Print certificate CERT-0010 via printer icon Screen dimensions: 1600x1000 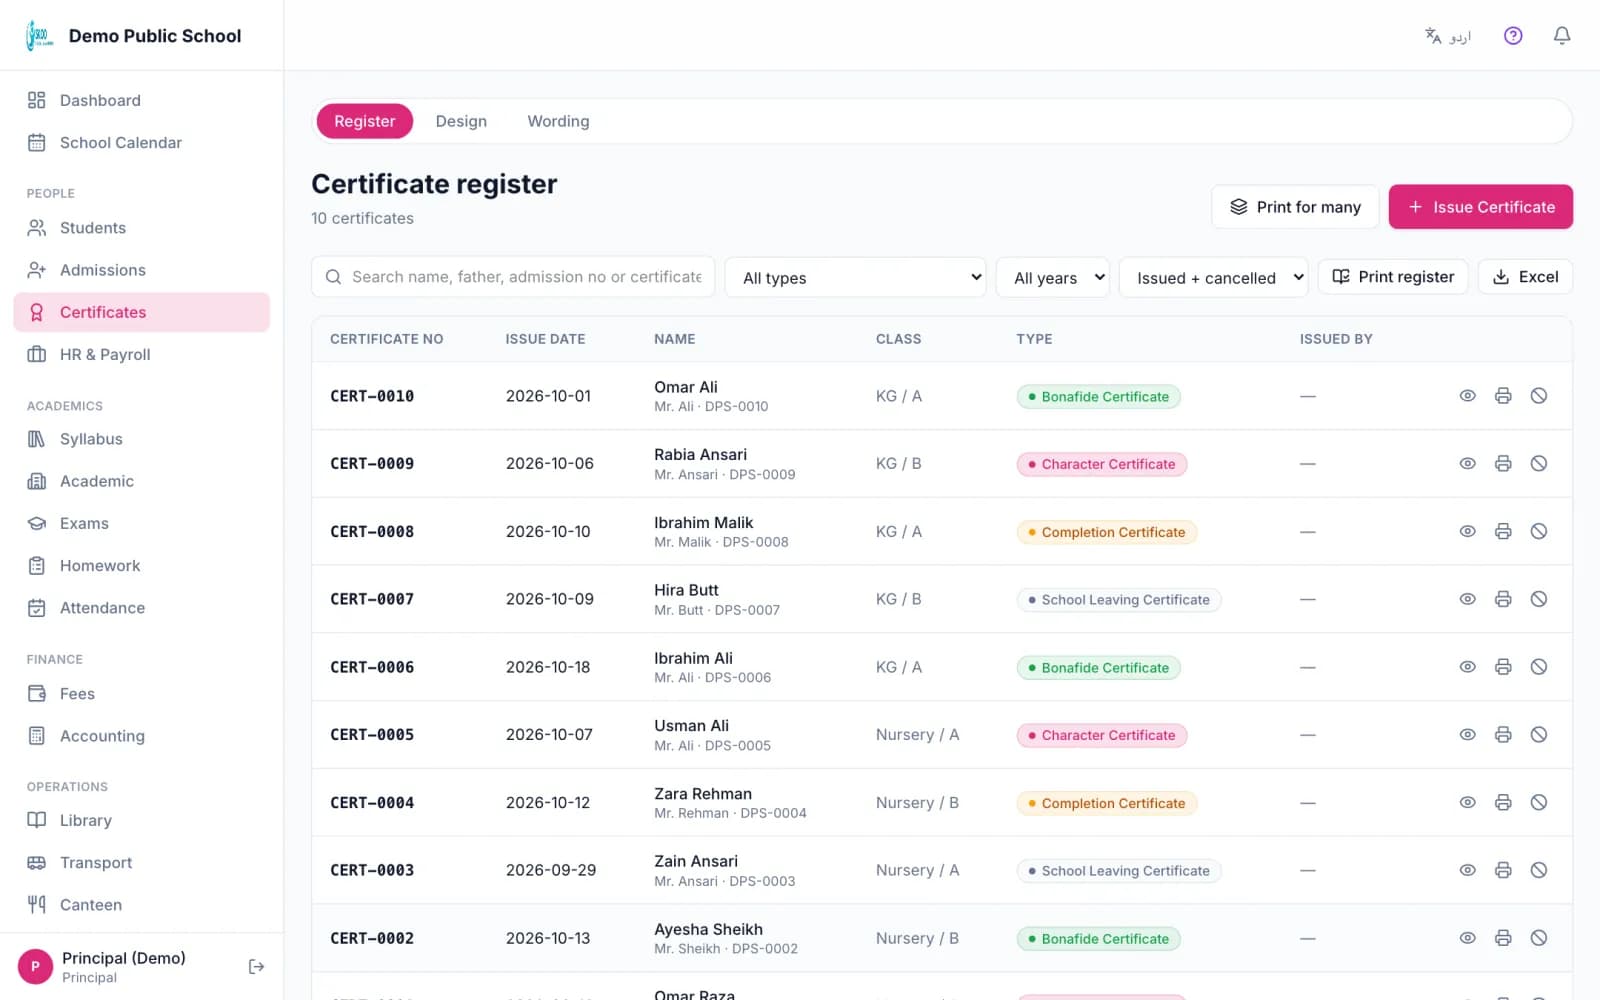tap(1503, 396)
